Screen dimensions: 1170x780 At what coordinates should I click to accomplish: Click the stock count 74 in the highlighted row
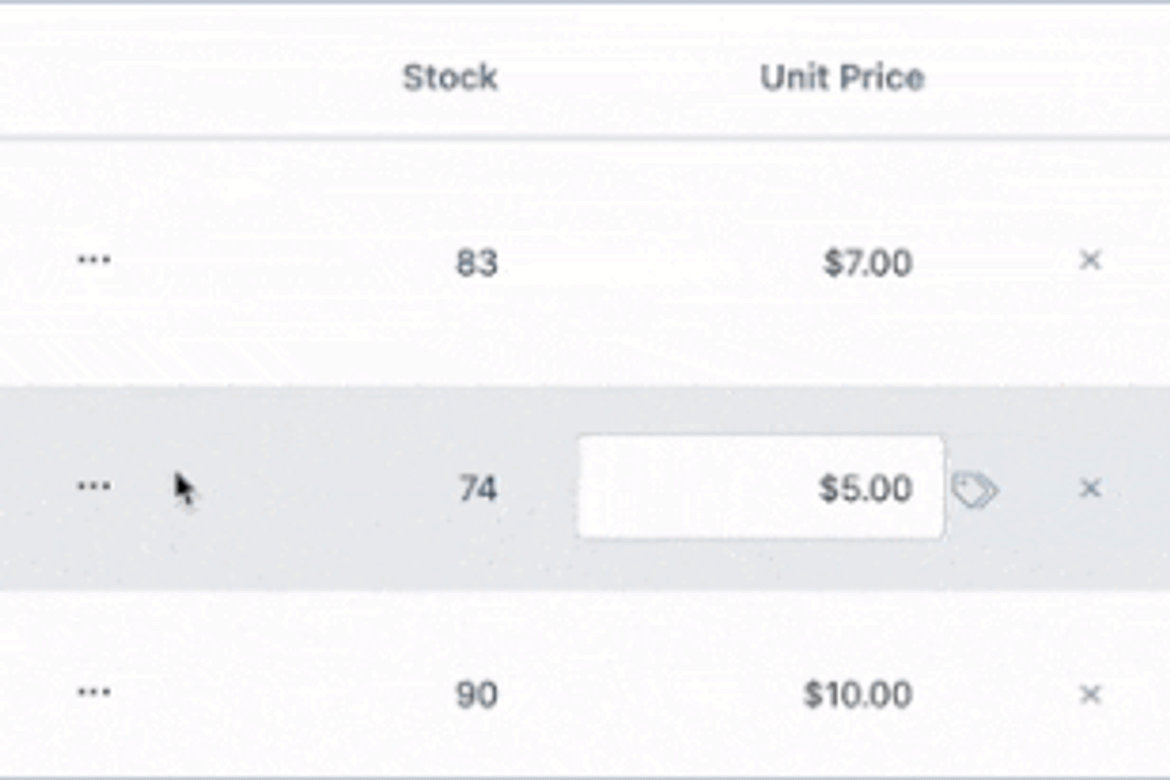click(x=478, y=488)
